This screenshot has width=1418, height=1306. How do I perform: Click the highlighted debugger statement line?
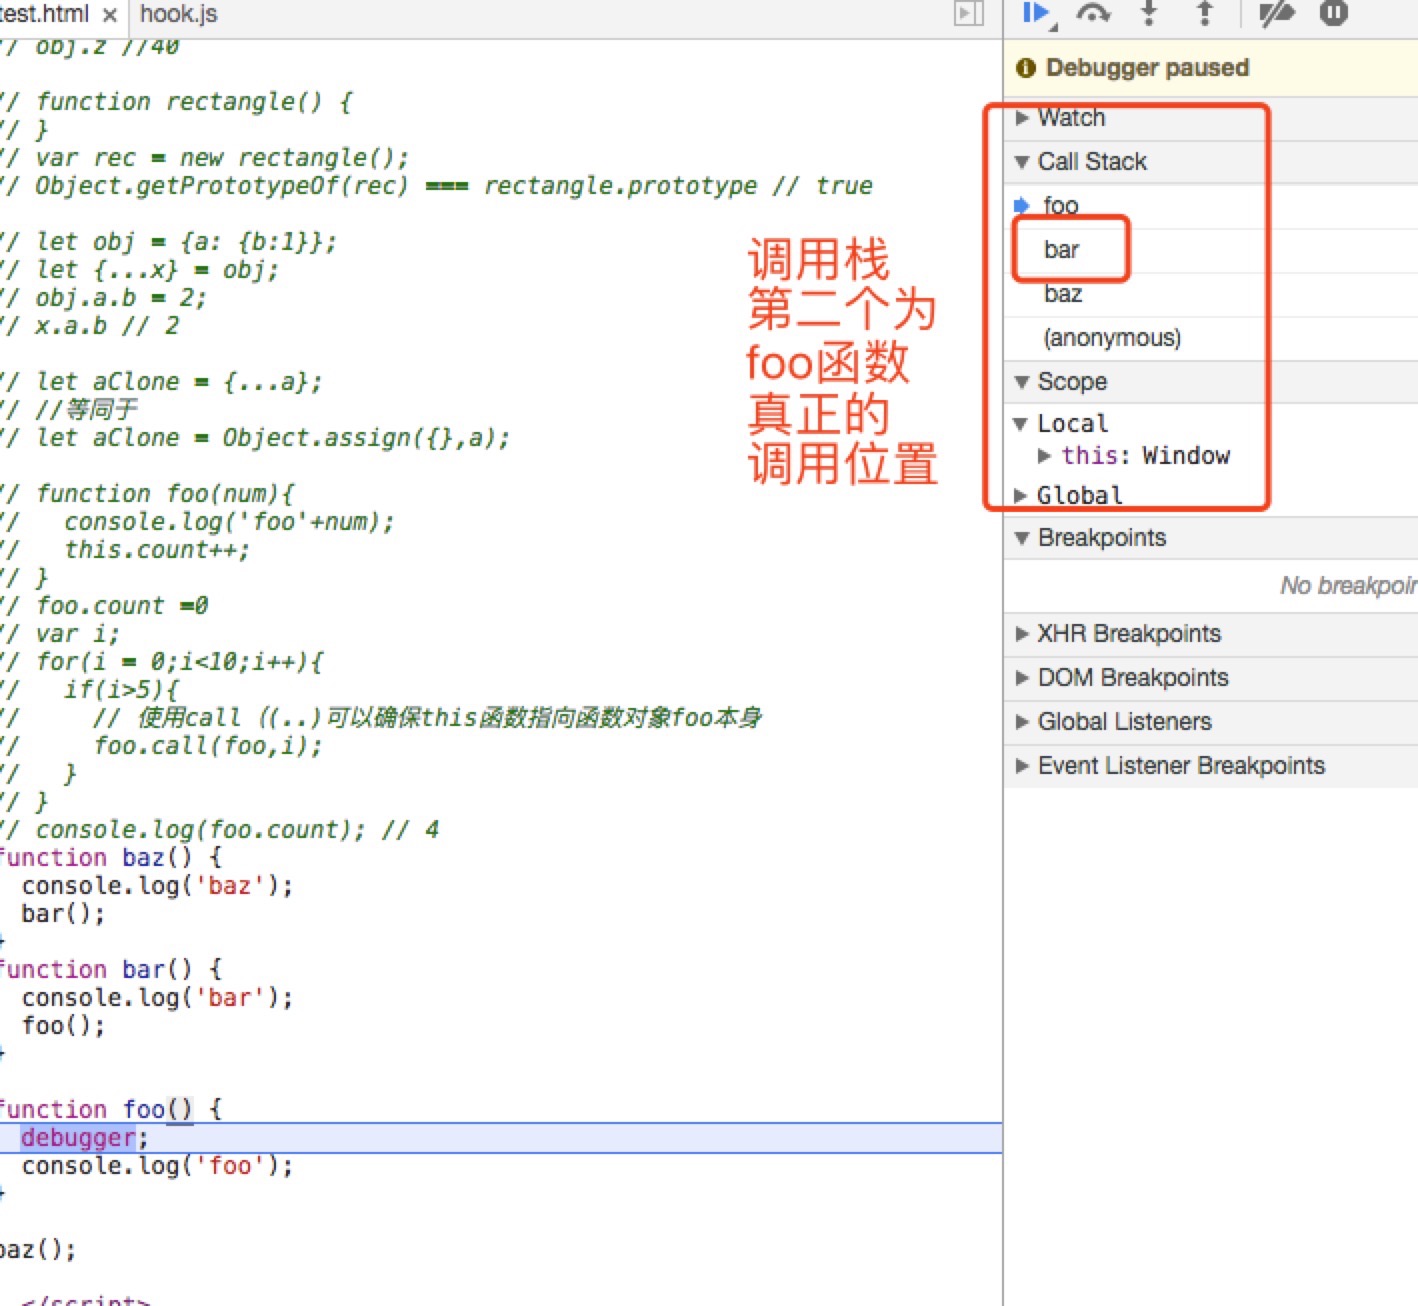click(x=500, y=1138)
